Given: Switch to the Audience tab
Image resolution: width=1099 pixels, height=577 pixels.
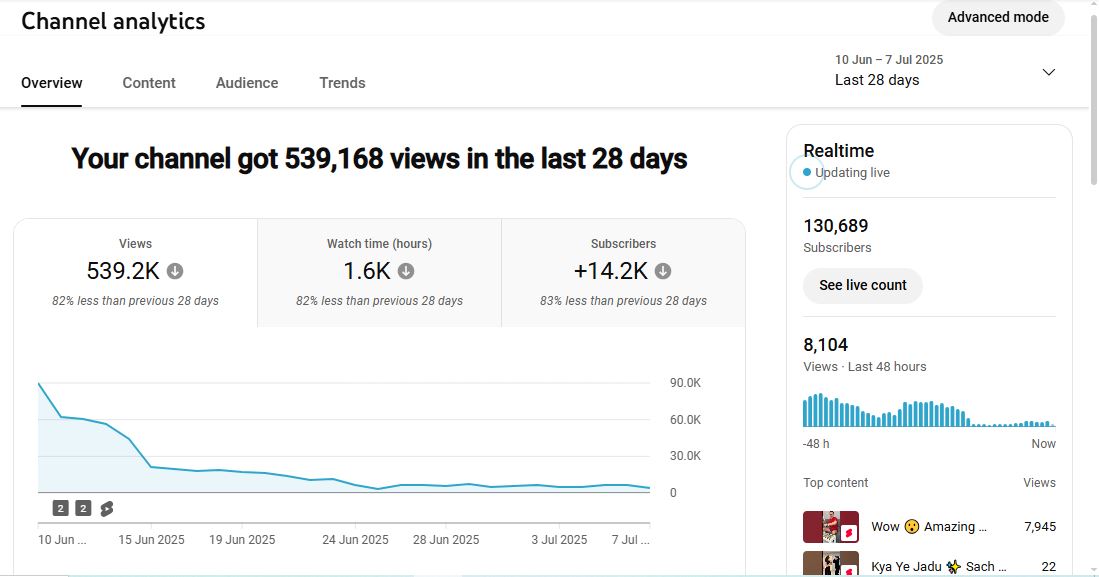Looking at the screenshot, I should tap(246, 83).
